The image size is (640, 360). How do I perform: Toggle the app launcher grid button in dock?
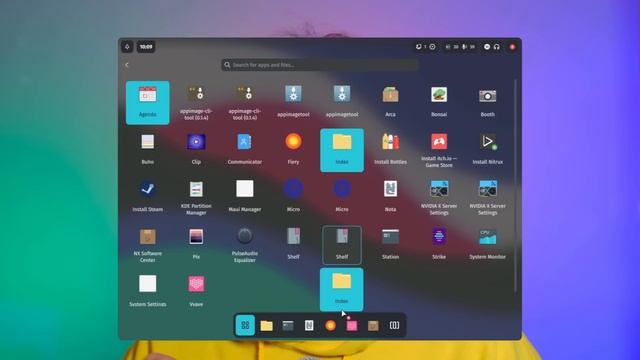[245, 325]
